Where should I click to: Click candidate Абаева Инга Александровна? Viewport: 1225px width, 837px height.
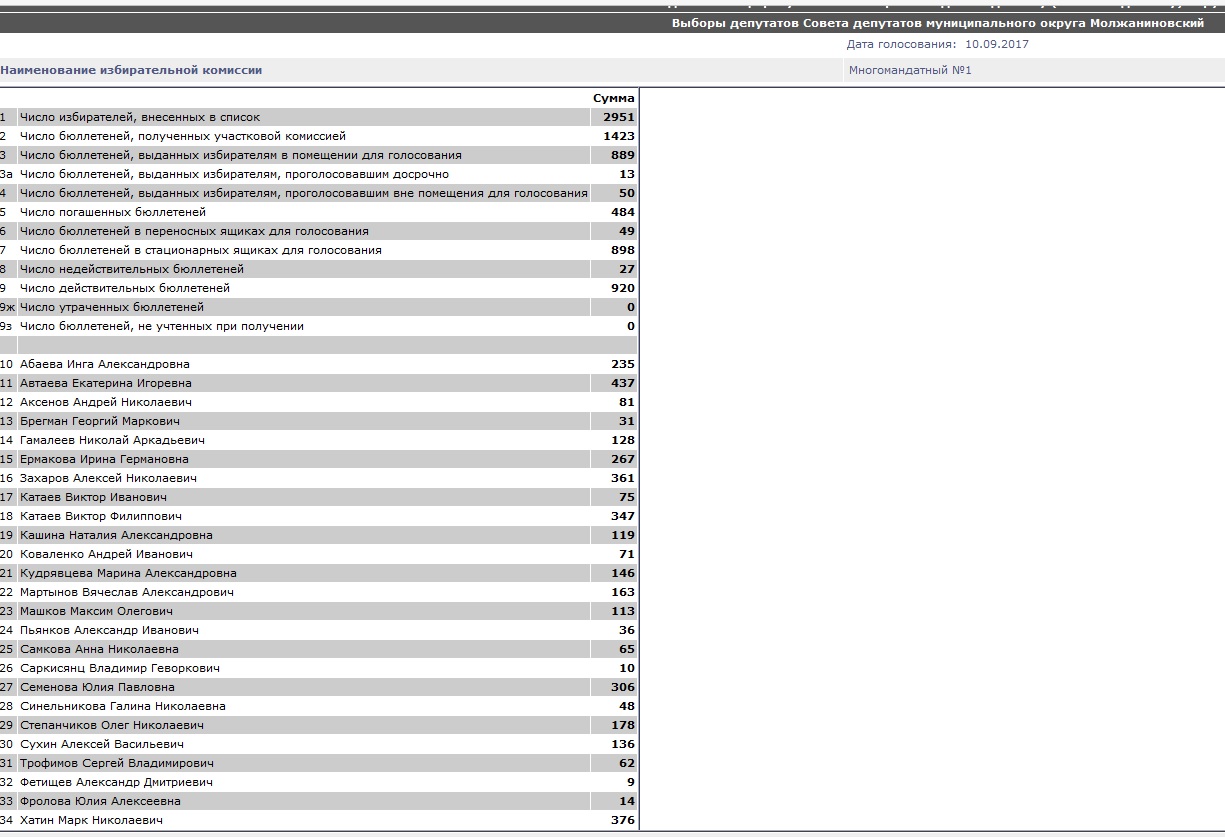(x=105, y=364)
